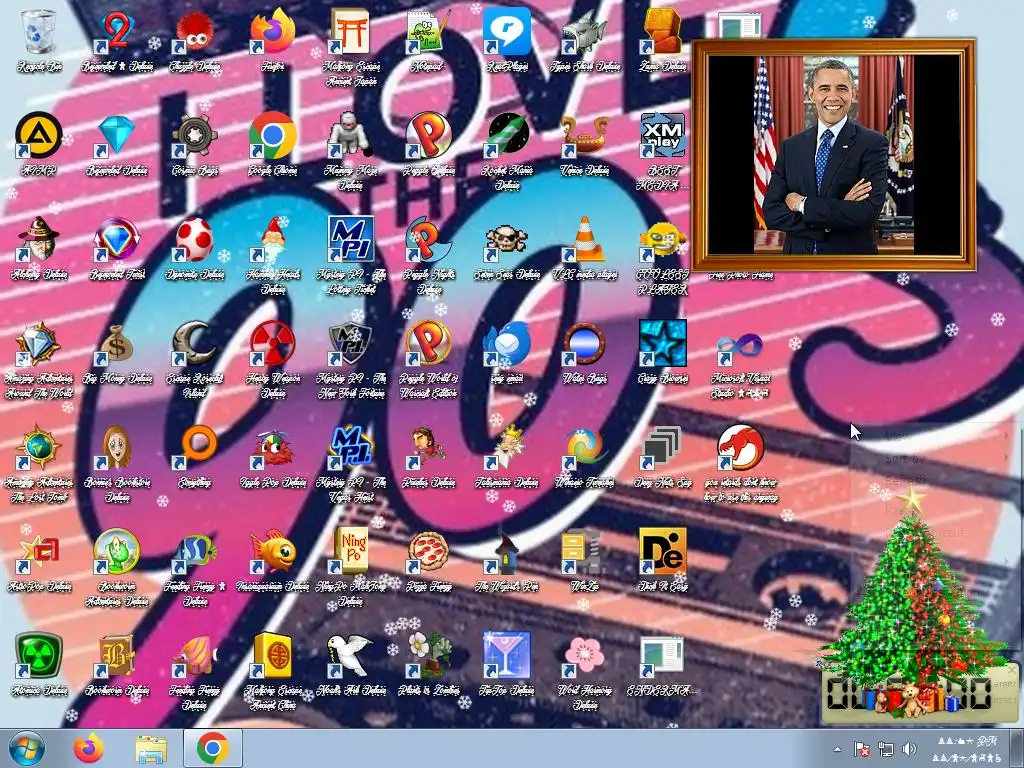Open the Chuzzle Deluxe red fuzzball icon
This screenshot has width=1024, height=768.
(x=195, y=31)
